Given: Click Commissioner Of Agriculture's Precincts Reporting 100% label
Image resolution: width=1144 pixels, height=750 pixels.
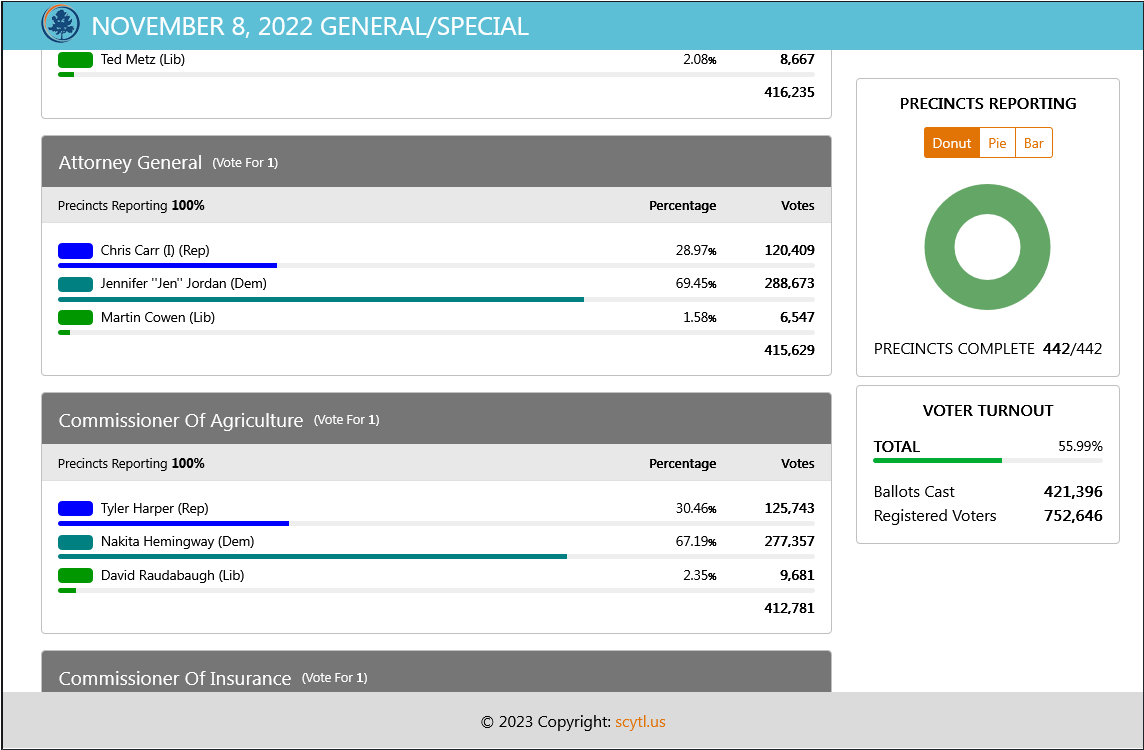Looking at the screenshot, I should click(131, 463).
